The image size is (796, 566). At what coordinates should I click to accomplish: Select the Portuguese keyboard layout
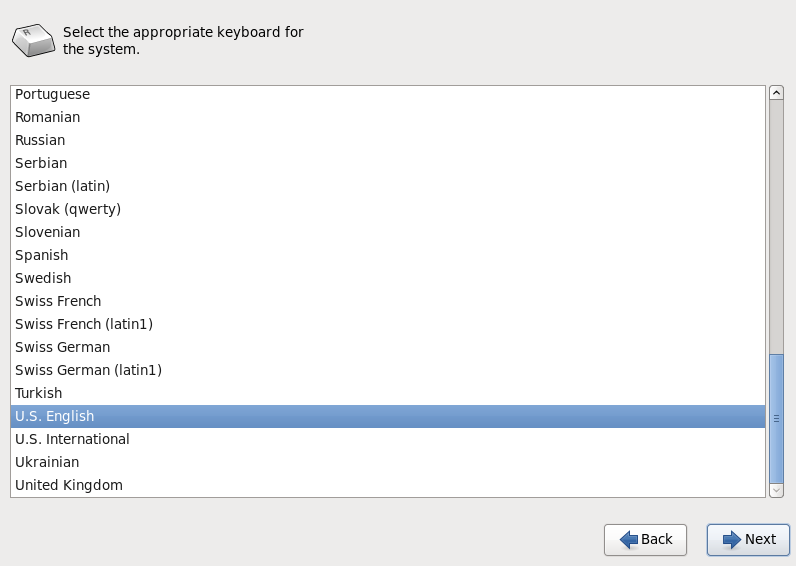(x=388, y=94)
